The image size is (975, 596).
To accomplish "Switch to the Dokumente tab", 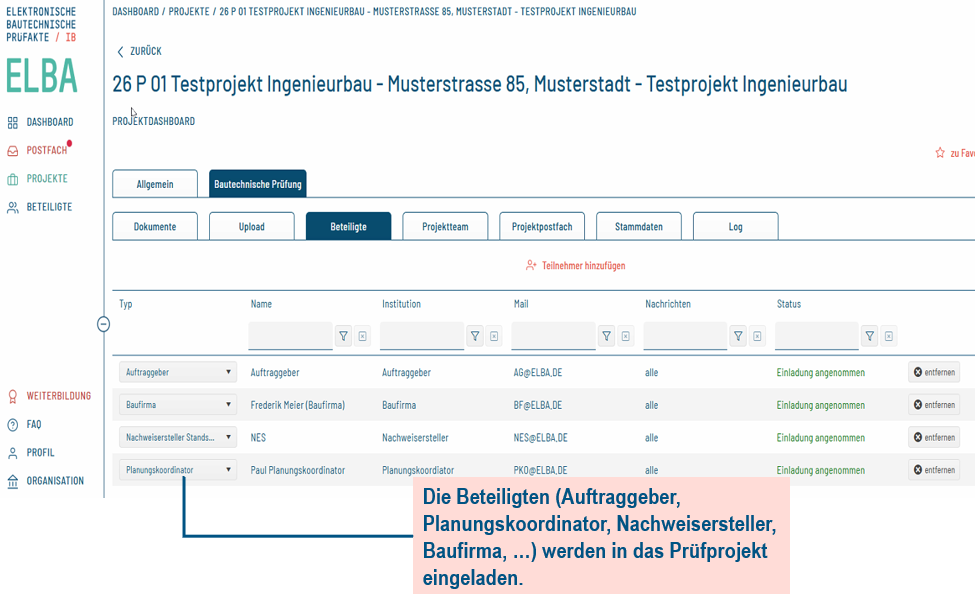I will click(x=155, y=227).
